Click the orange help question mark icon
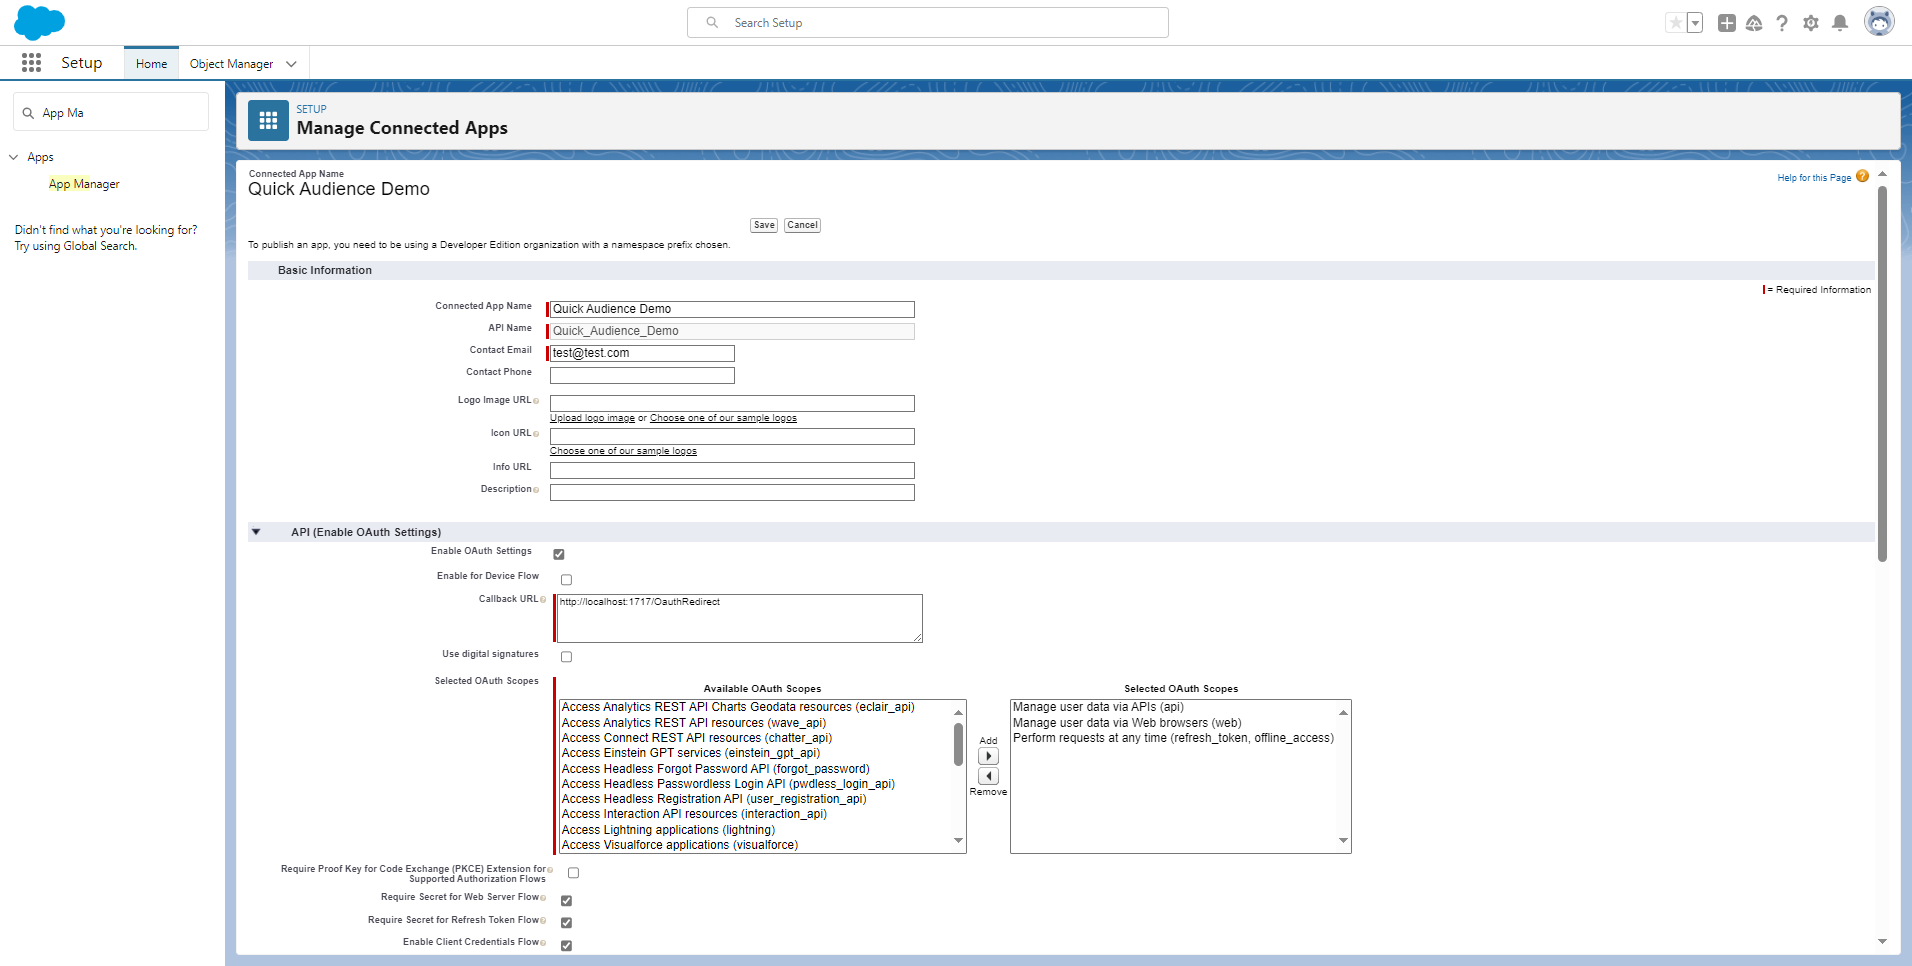This screenshot has height=966, width=1912. [1862, 176]
